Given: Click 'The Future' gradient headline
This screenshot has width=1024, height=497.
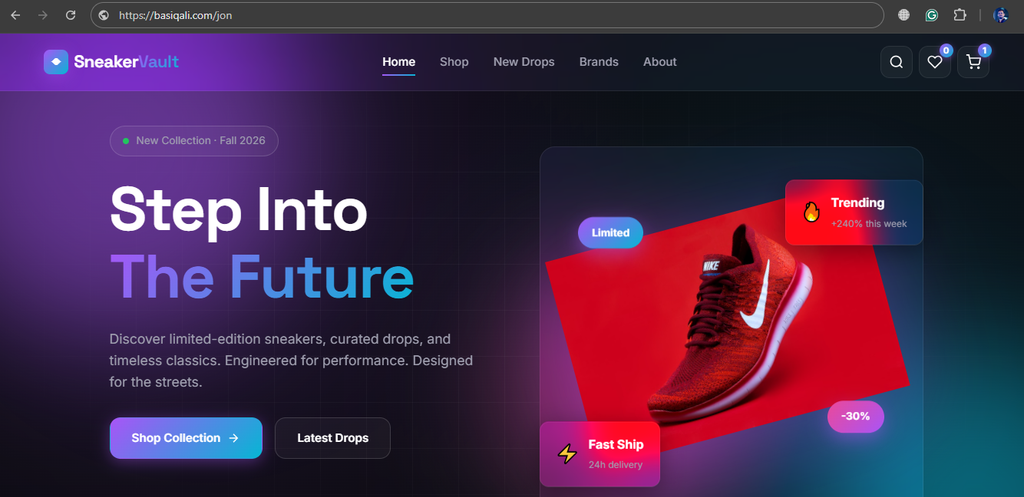Looking at the screenshot, I should click(x=261, y=275).
